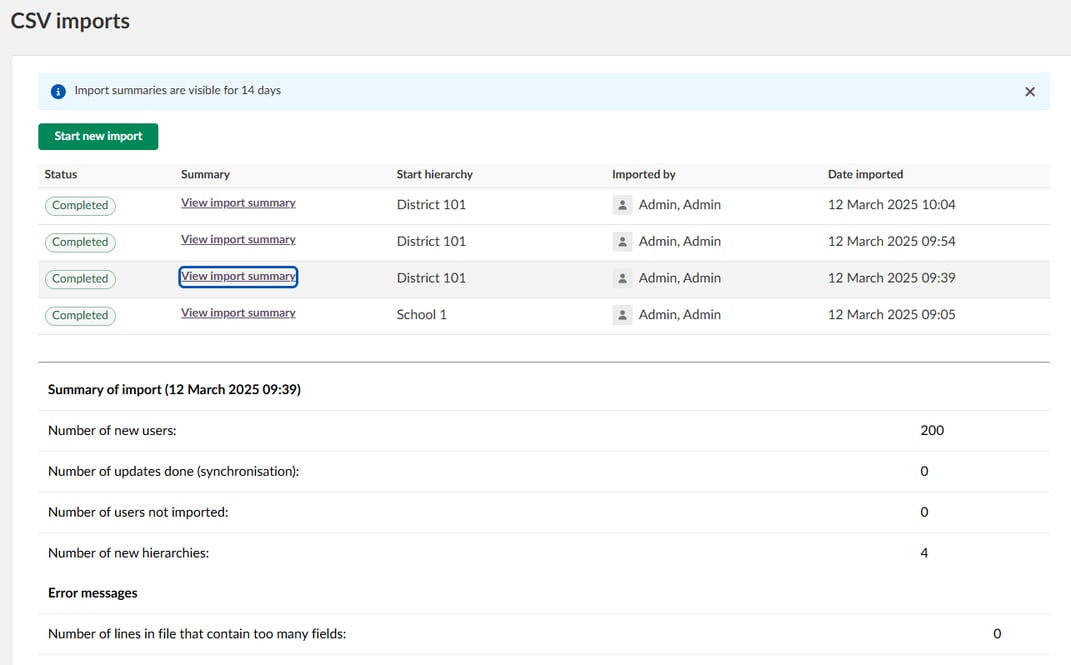This screenshot has width=1071, height=665.
Task: Click the Imported by column header
Action: tap(643, 174)
